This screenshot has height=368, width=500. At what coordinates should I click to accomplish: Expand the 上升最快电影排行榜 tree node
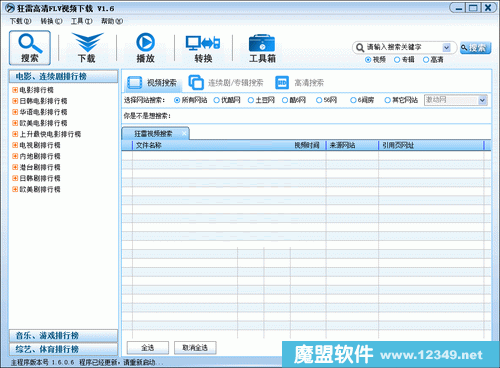pyautogui.click(x=15, y=134)
